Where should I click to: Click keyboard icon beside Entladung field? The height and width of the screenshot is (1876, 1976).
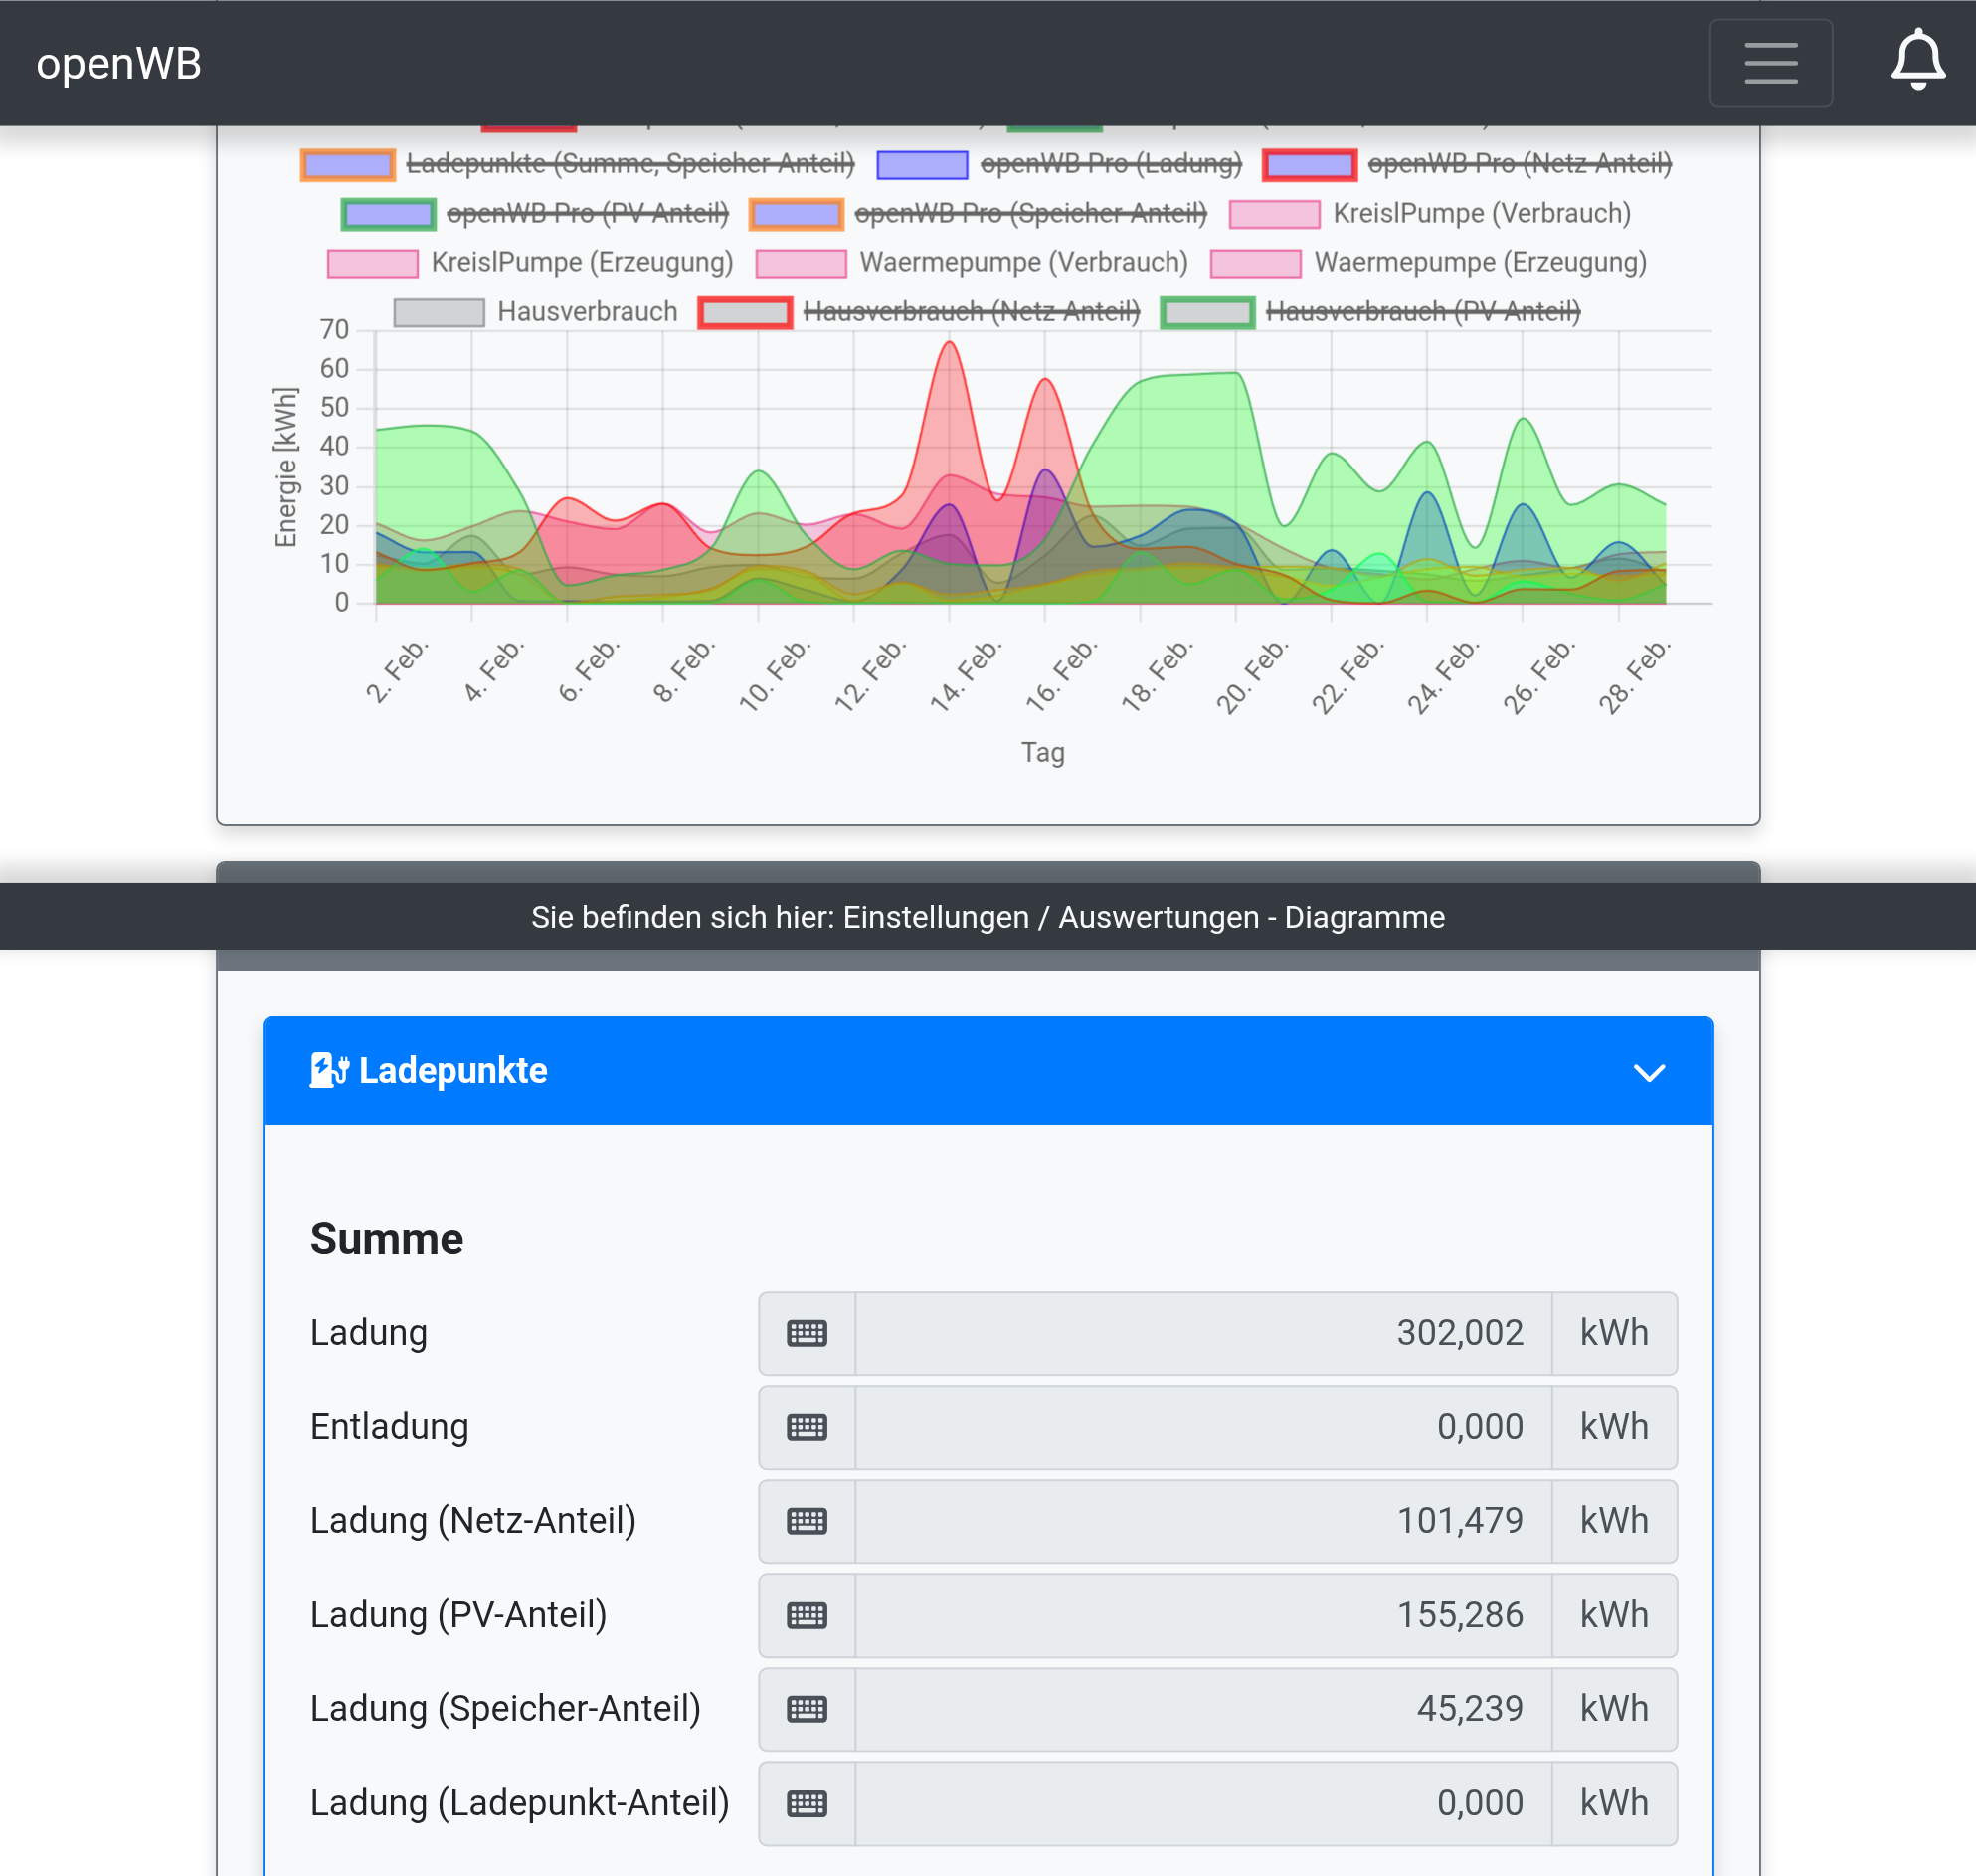pos(806,1427)
